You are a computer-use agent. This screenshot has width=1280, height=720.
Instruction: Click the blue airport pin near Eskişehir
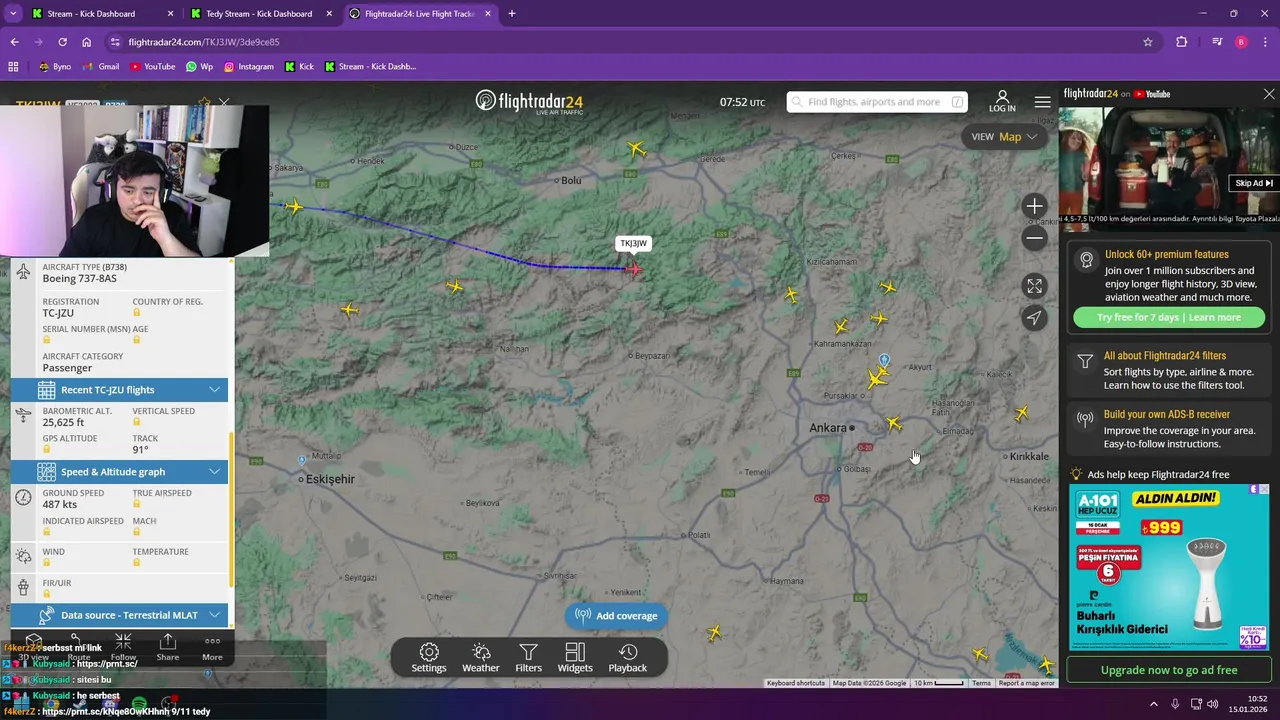302,460
